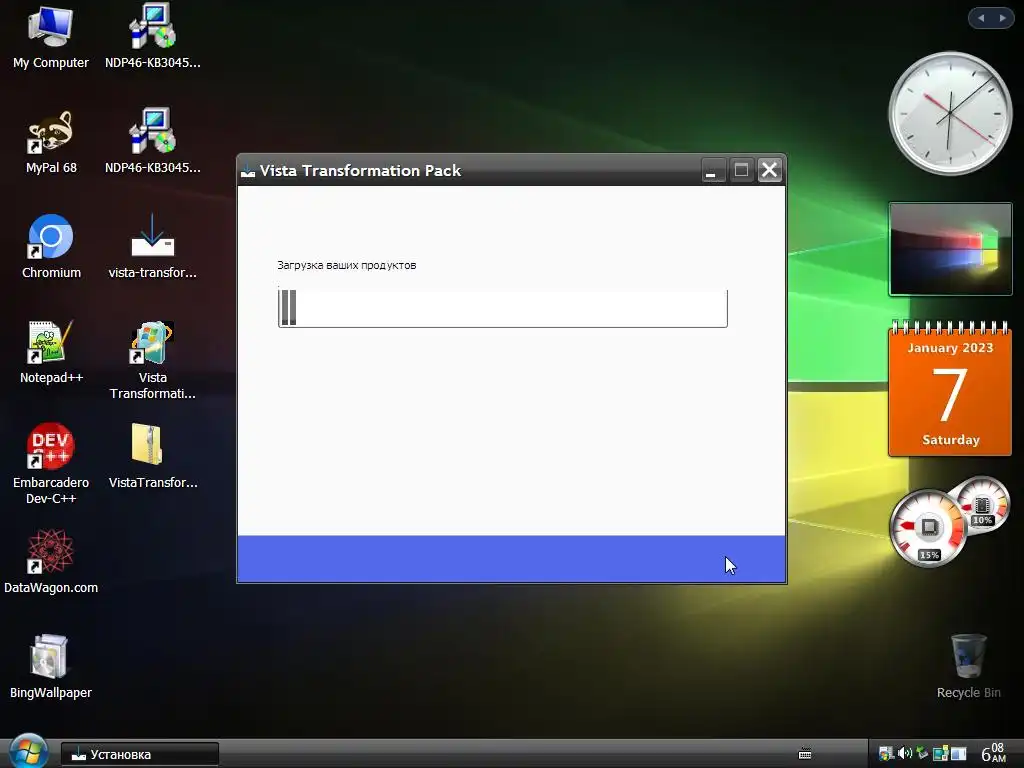Minimize the Vista Transformation Pack window
The height and width of the screenshot is (768, 1024).
(x=713, y=170)
